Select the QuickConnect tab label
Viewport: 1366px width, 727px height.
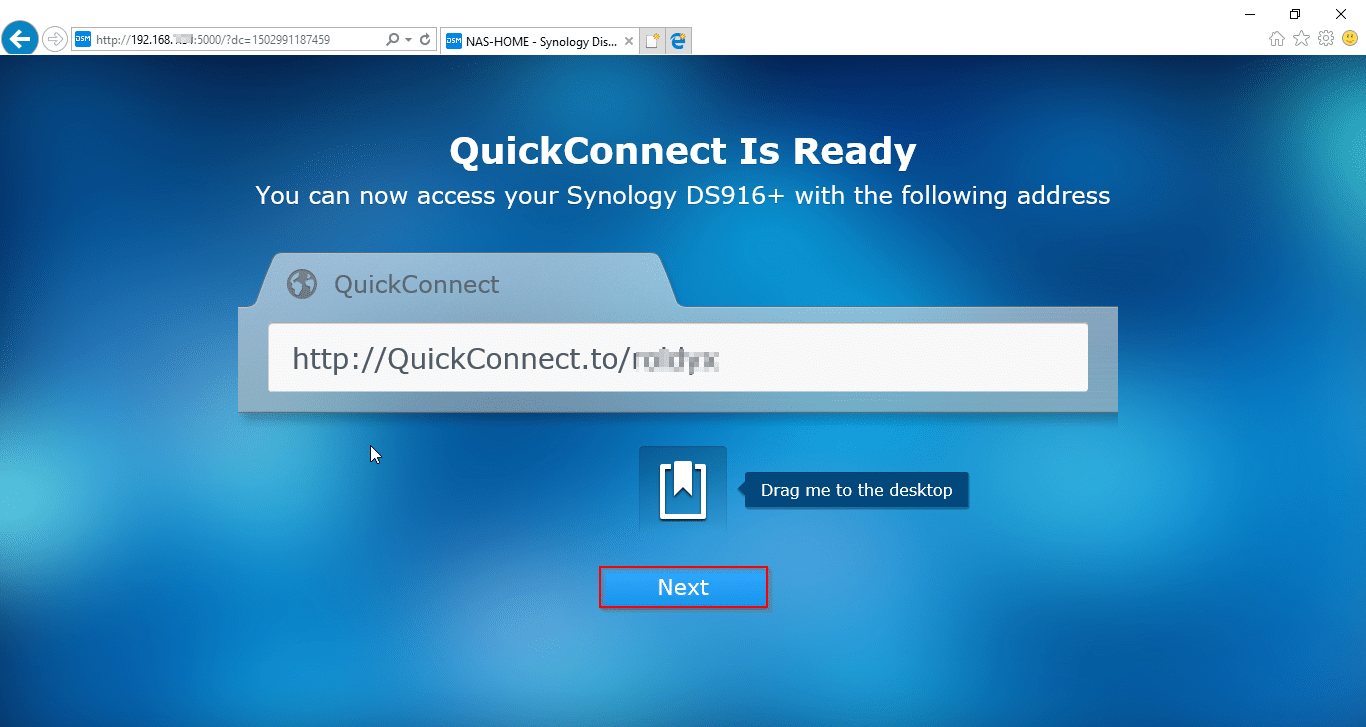[416, 284]
